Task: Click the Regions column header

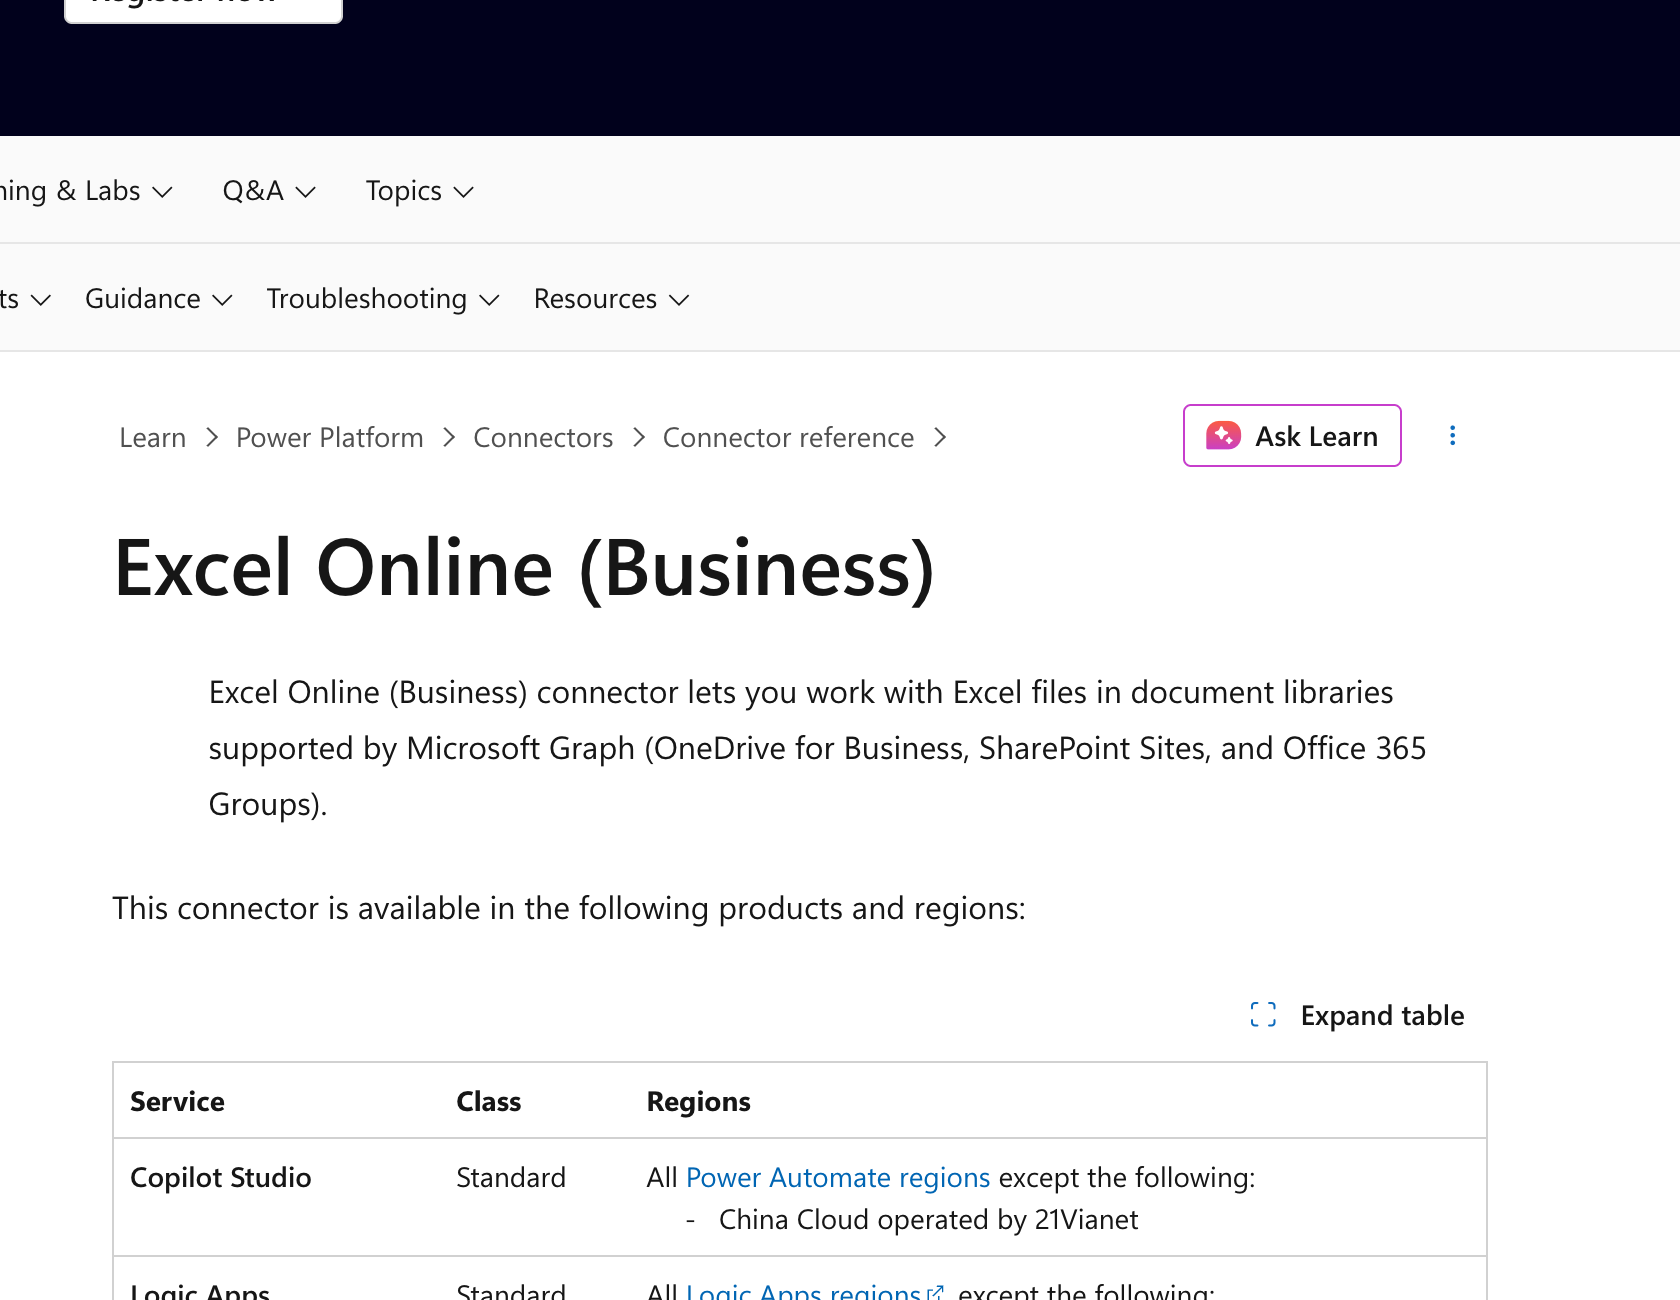Action: click(698, 1102)
